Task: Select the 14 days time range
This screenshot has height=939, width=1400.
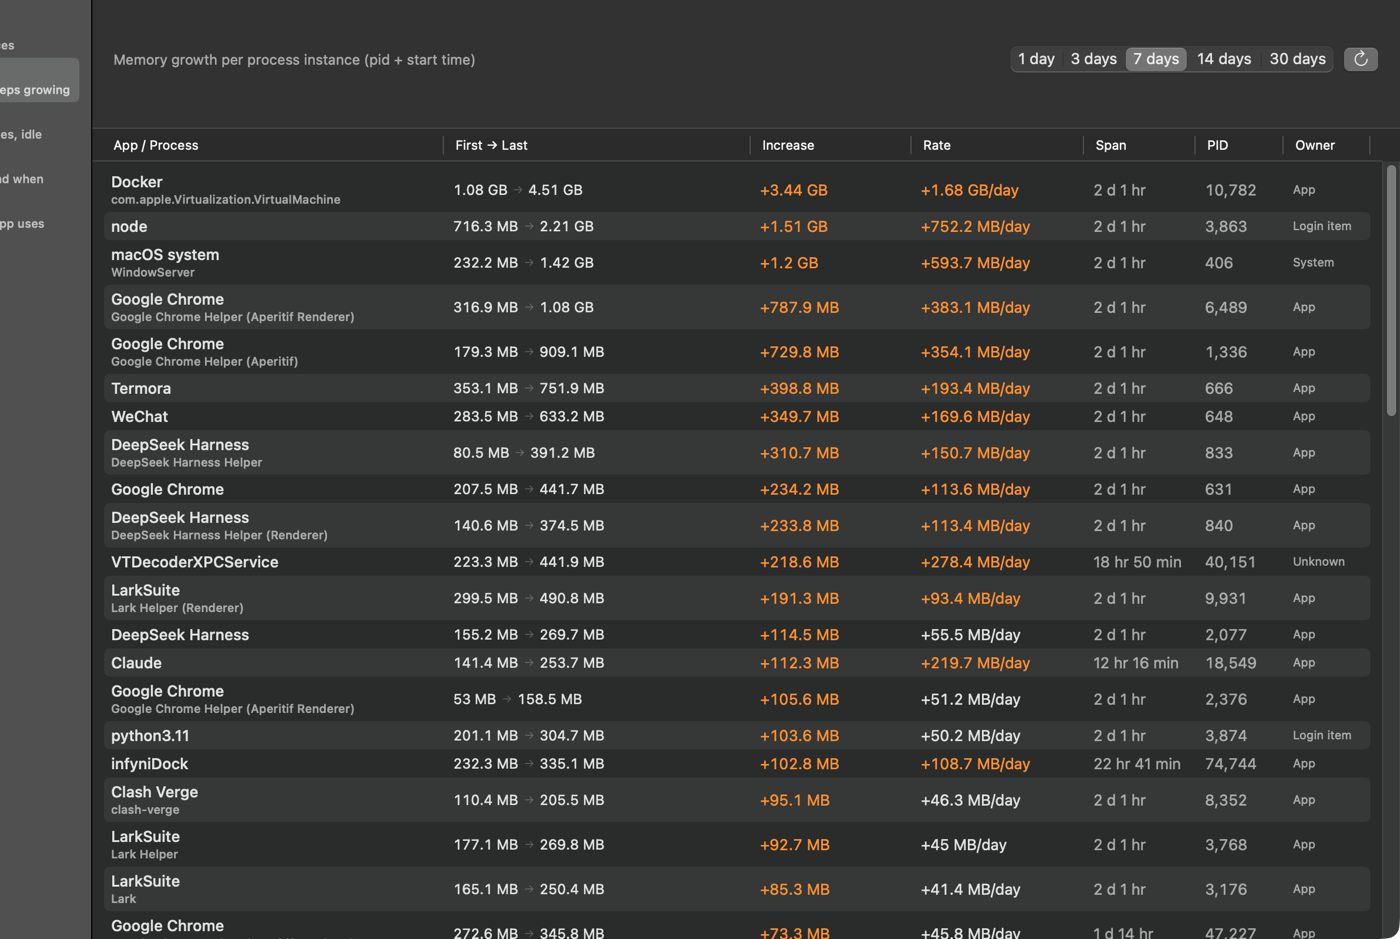Action: 1224,59
